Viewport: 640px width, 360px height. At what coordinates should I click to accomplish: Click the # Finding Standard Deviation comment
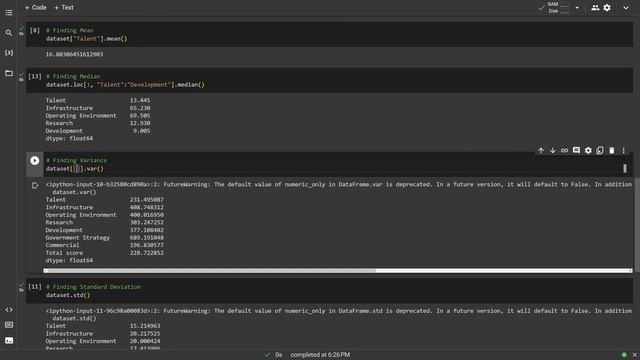pyautogui.click(x=93, y=287)
